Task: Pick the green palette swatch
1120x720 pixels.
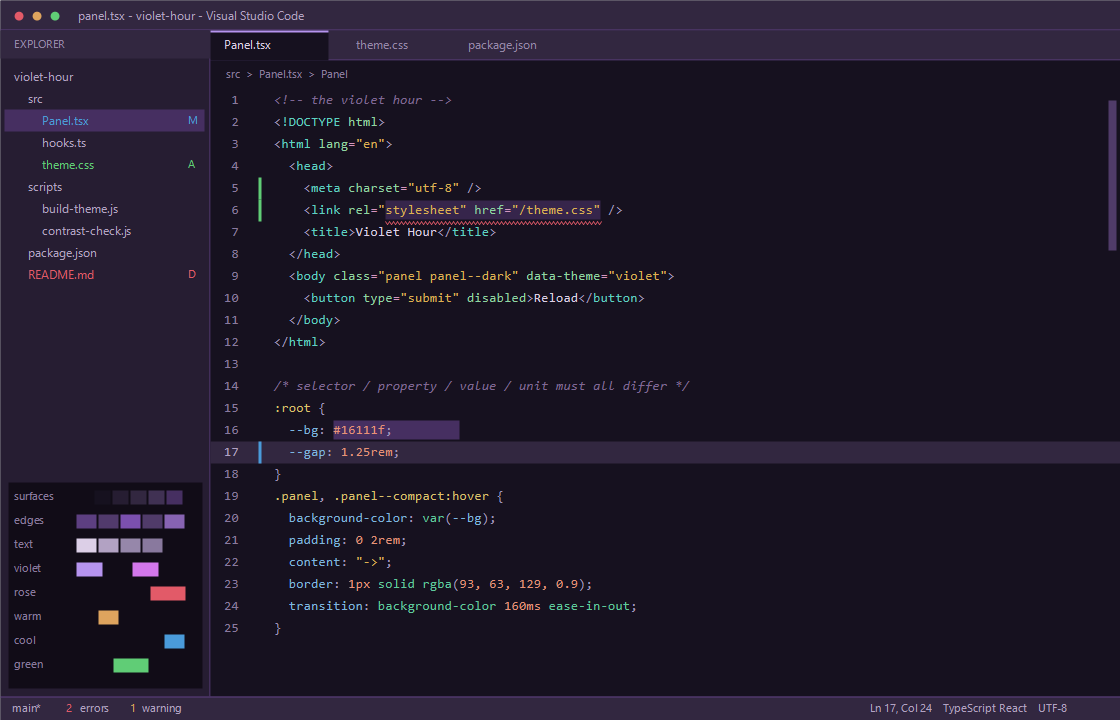Action: [x=131, y=666]
